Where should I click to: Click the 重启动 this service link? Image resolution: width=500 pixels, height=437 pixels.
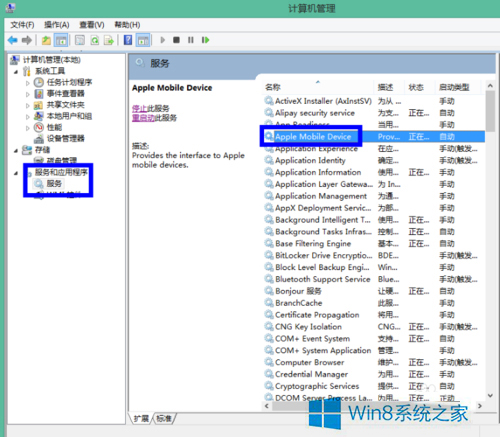tap(143, 118)
